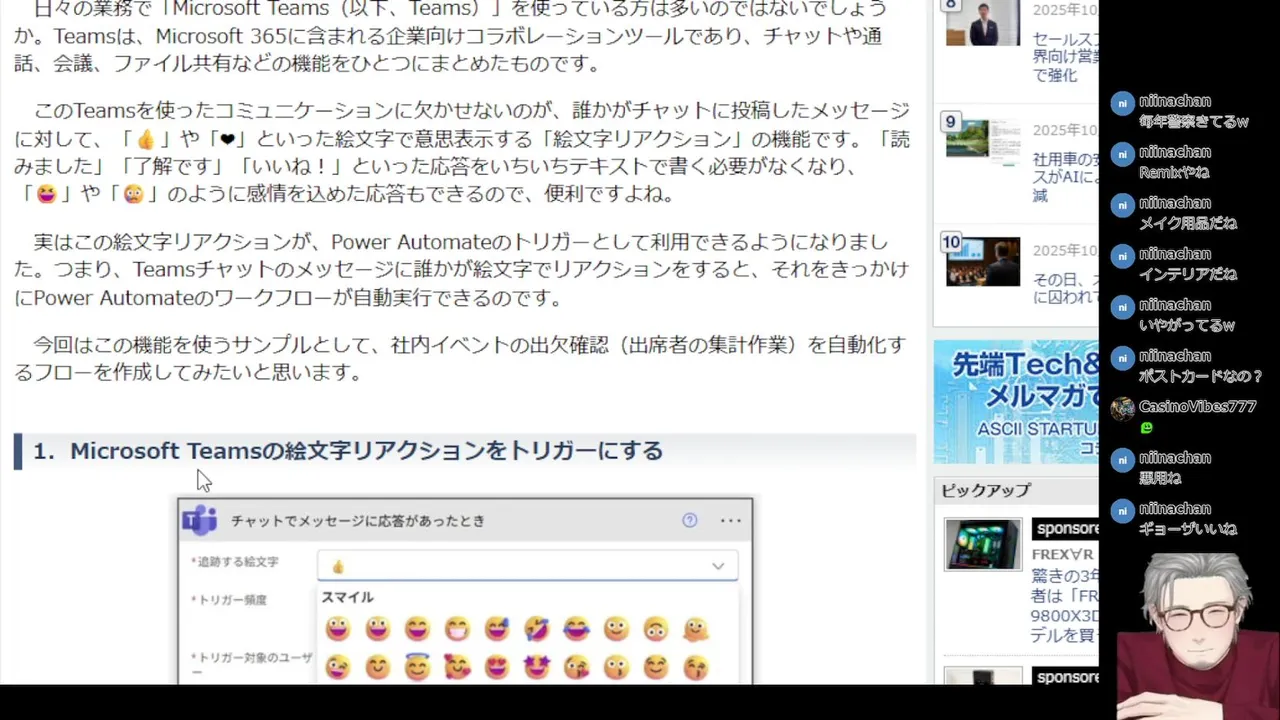1280x720 pixels.
Task: Click CasinoVibes777's chat avatar
Action: click(1123, 408)
